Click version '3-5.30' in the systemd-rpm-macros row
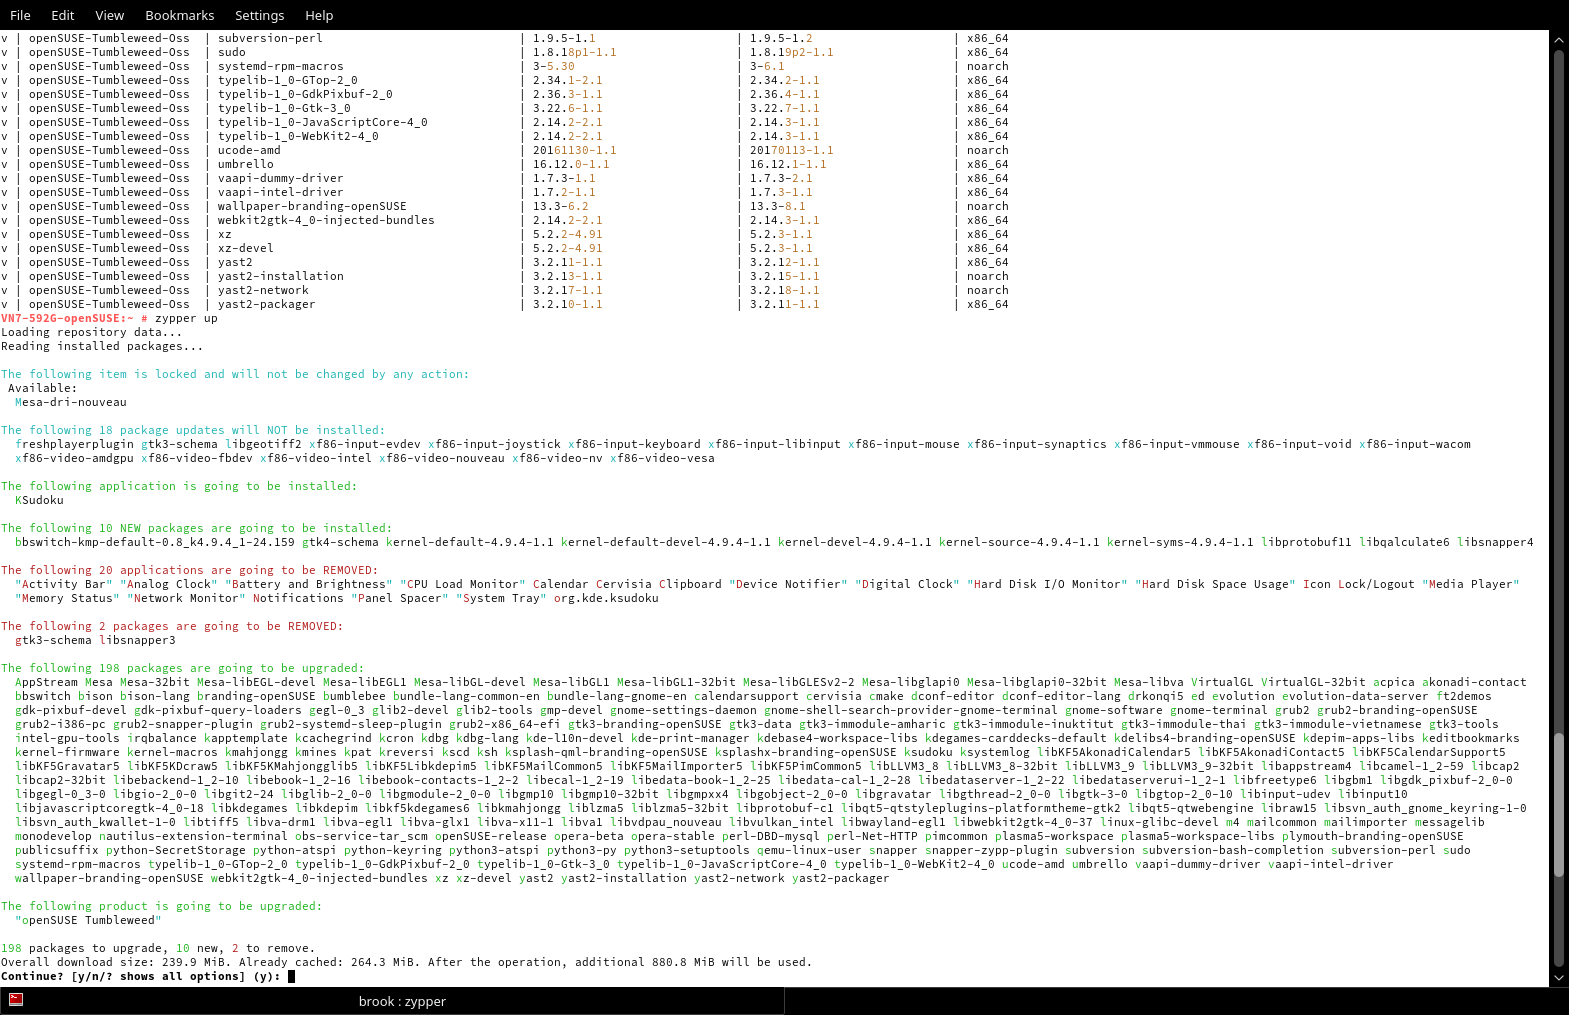Screen dimensions: 1569x1015 pos(553,66)
